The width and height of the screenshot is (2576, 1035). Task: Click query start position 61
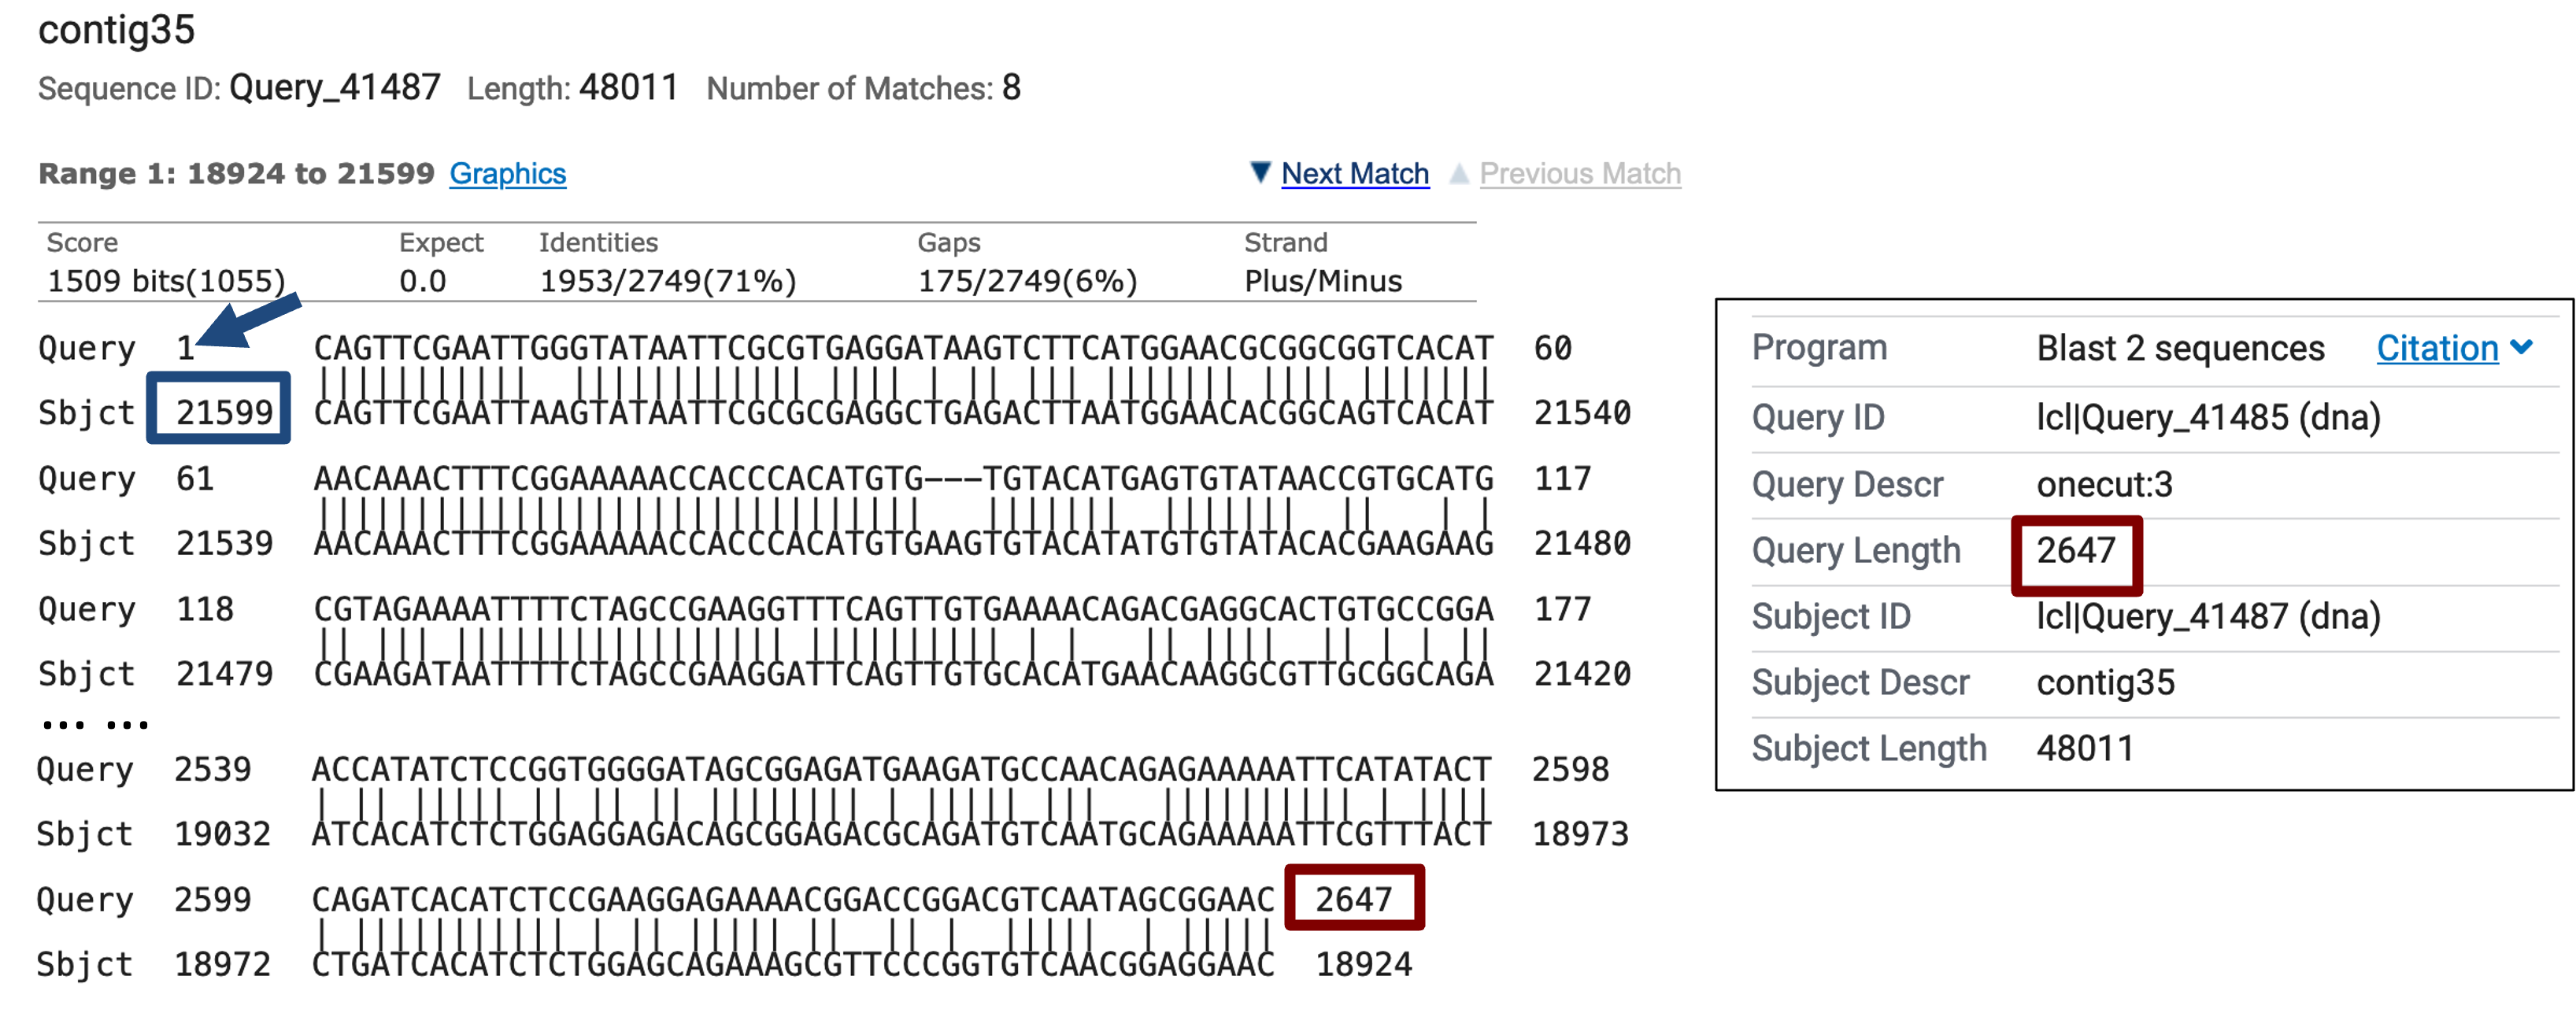[194, 478]
